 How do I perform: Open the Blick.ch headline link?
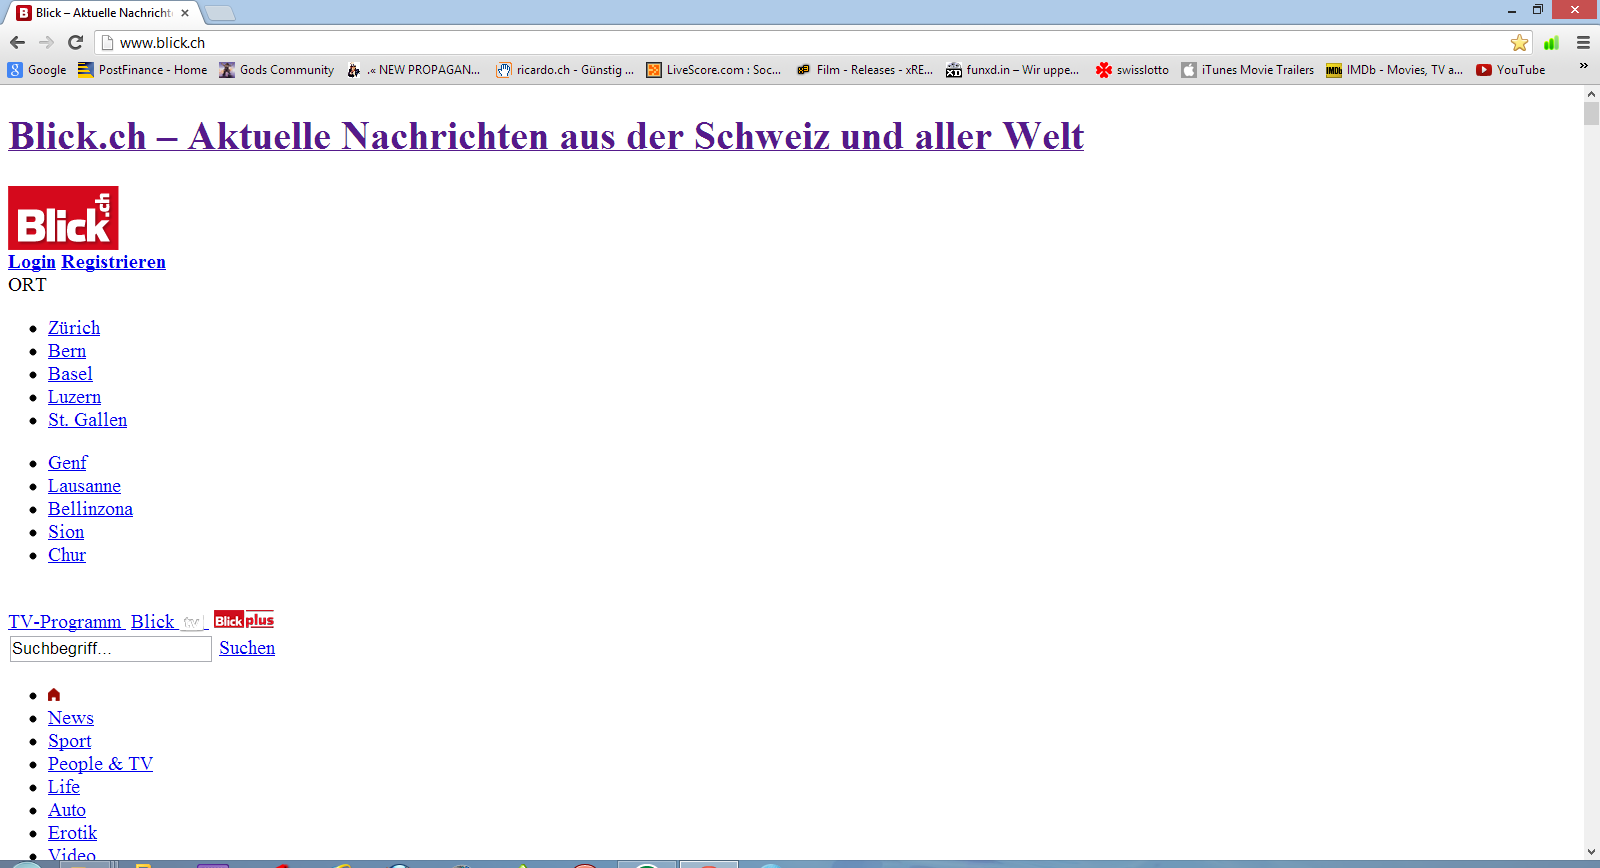coord(546,136)
